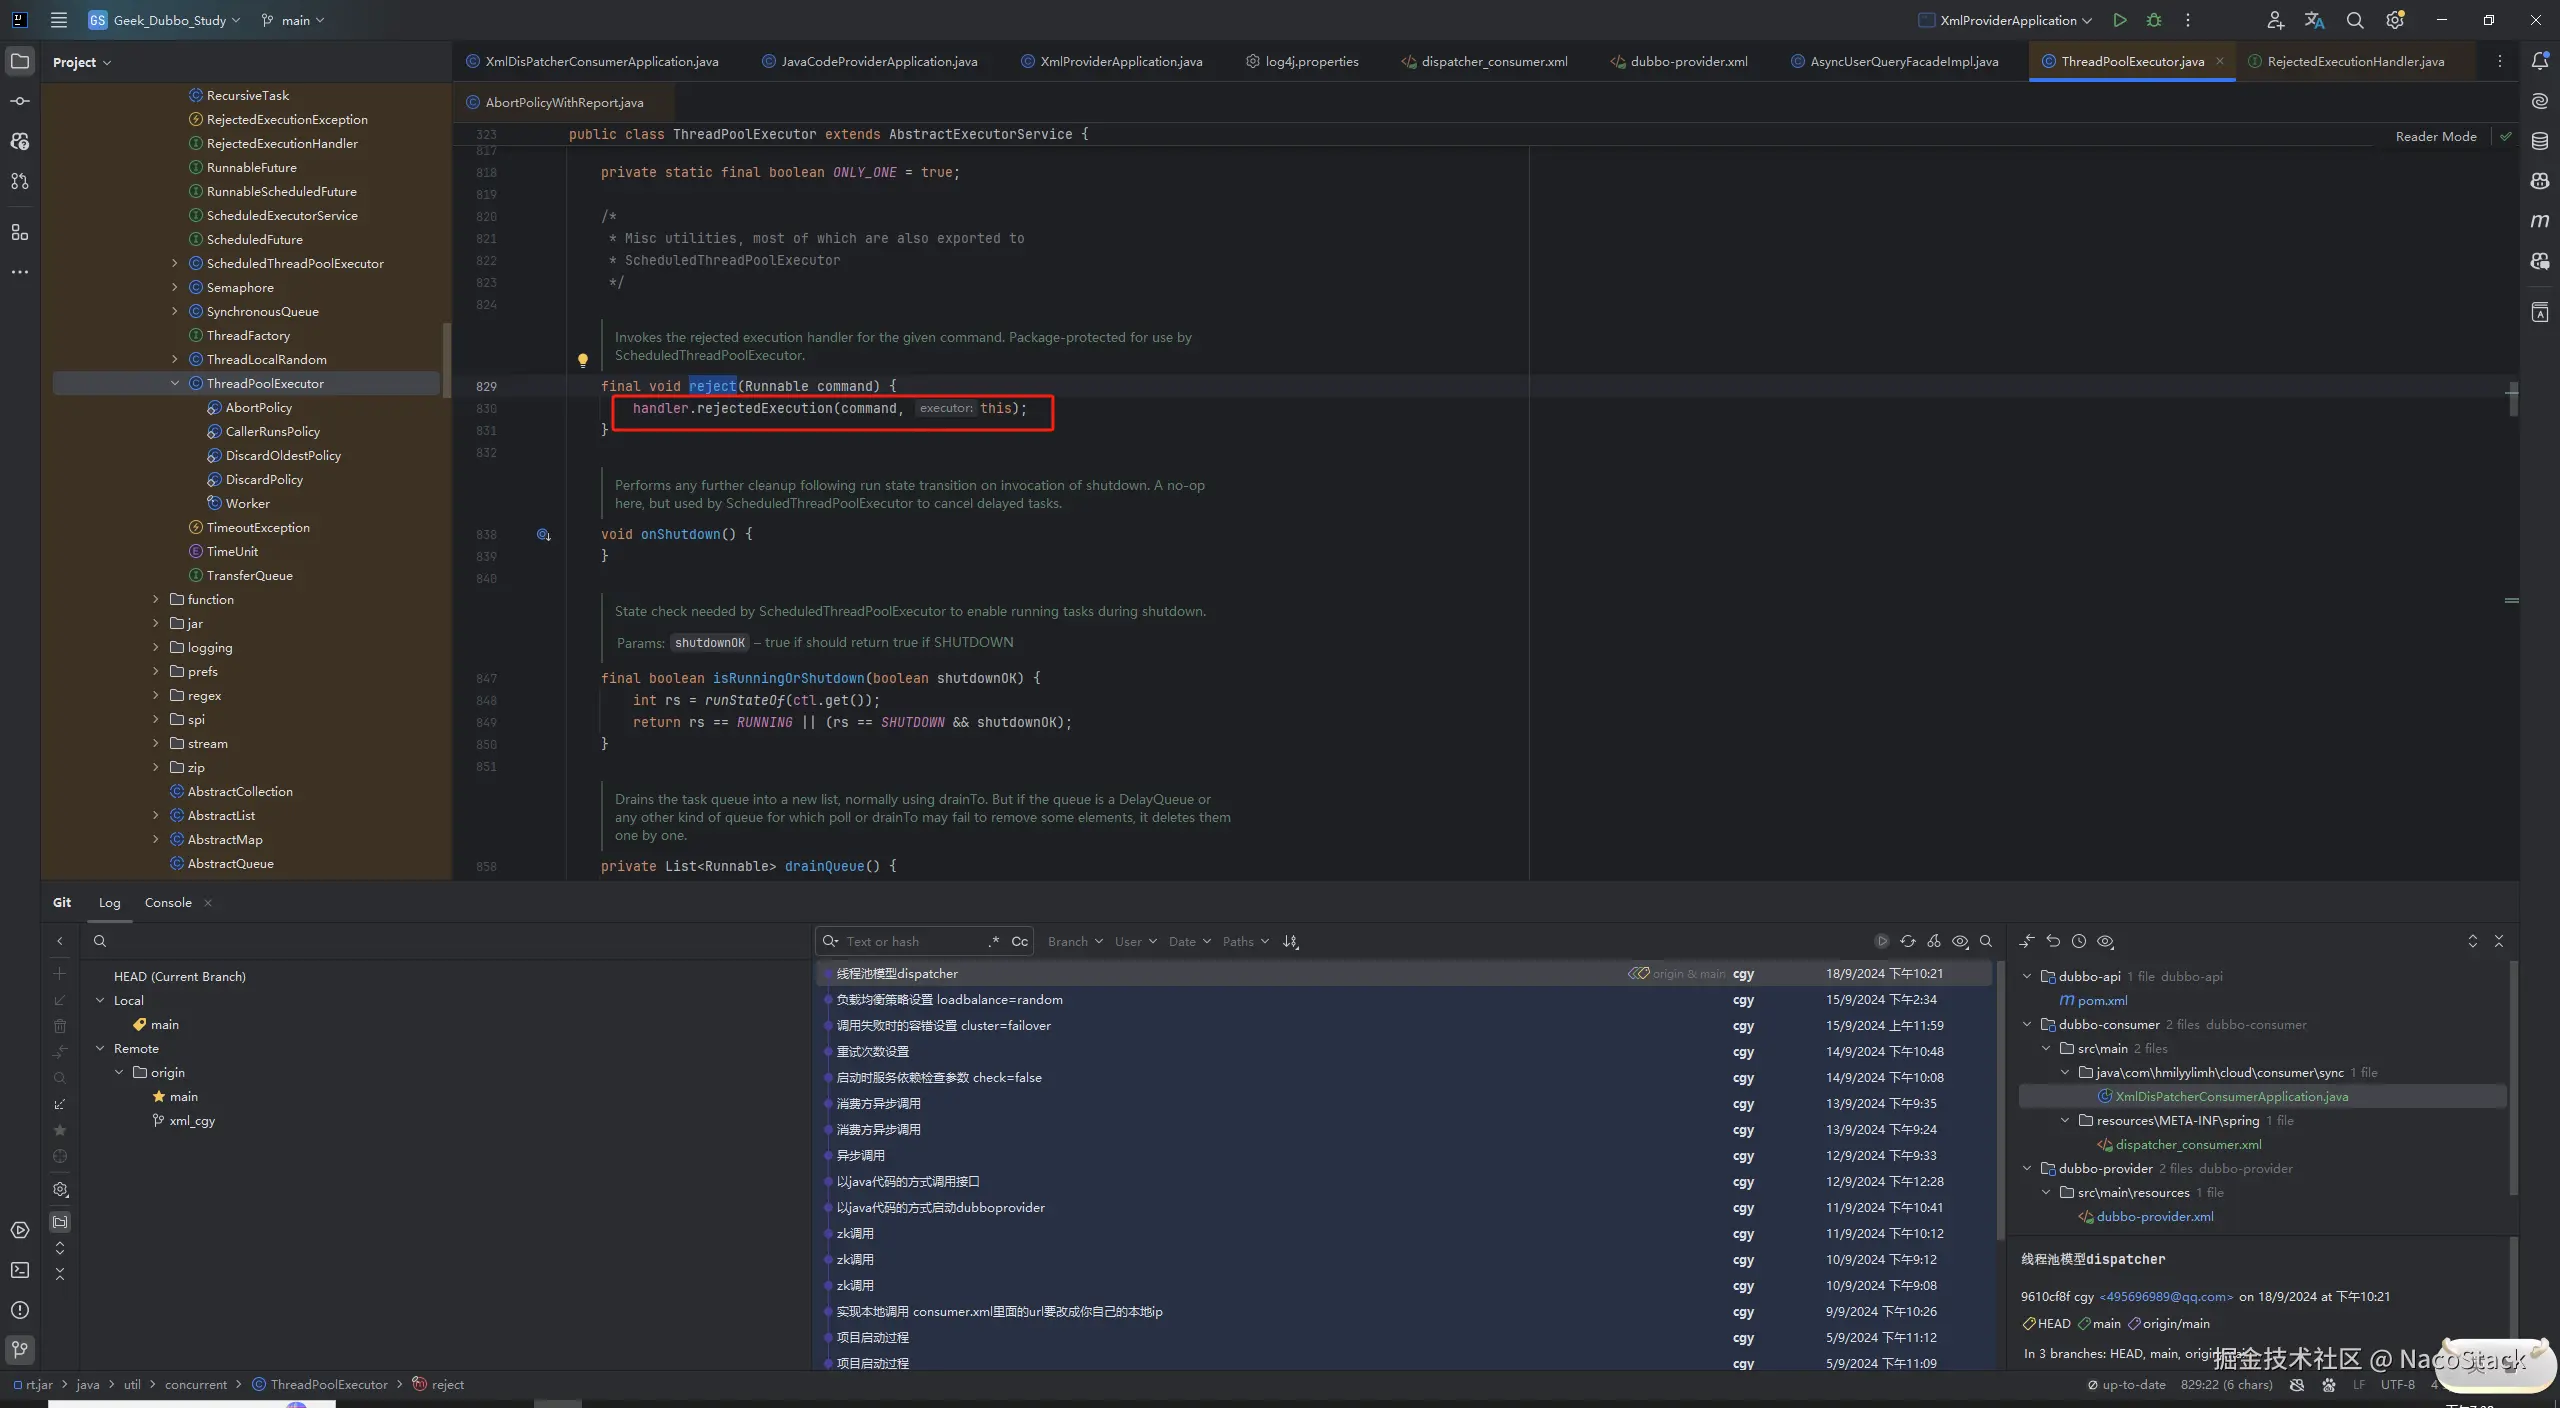Open the Terminal tool window icon

pyautogui.click(x=20, y=1270)
